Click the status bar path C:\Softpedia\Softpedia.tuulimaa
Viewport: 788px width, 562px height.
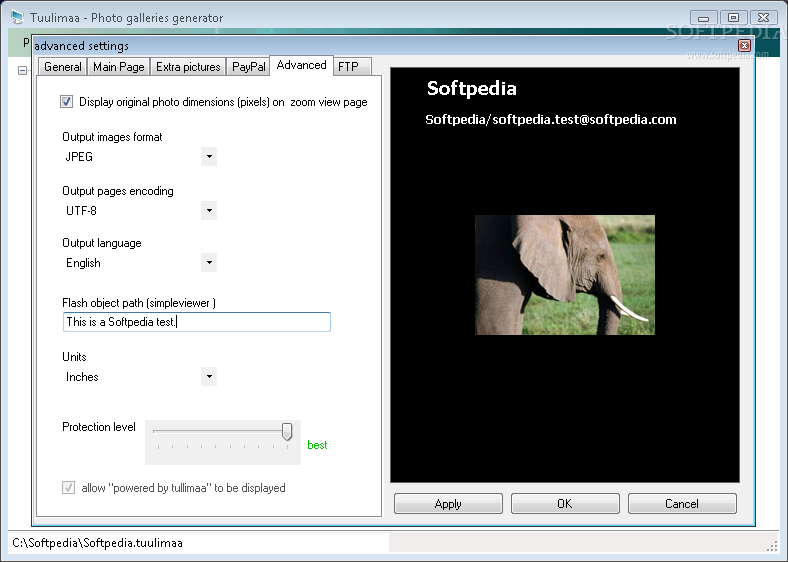97,543
